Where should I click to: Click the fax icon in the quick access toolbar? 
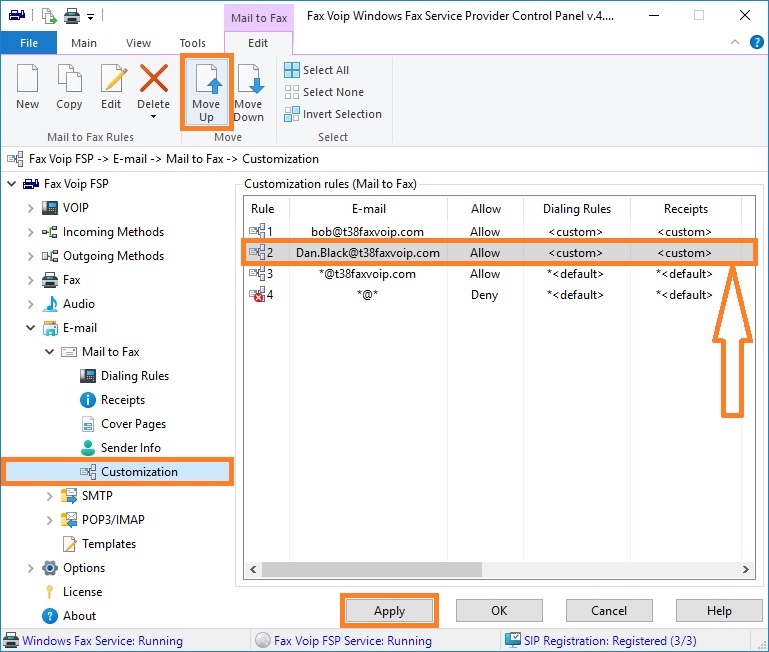(x=17, y=15)
